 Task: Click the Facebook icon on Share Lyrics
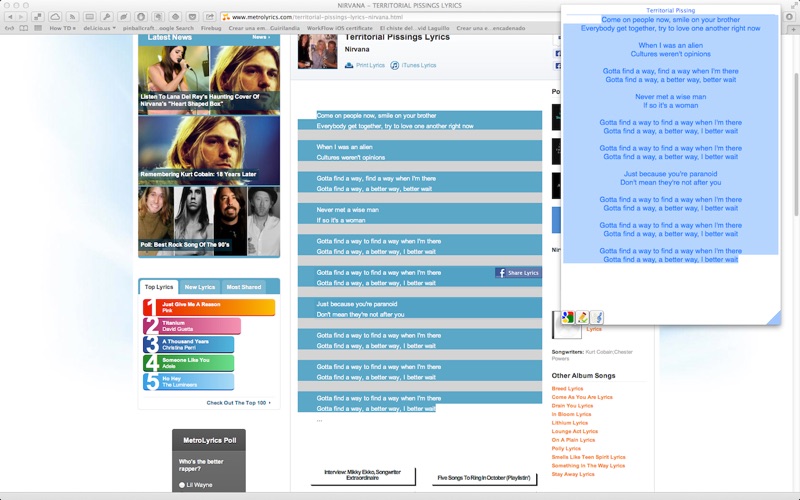(501, 273)
